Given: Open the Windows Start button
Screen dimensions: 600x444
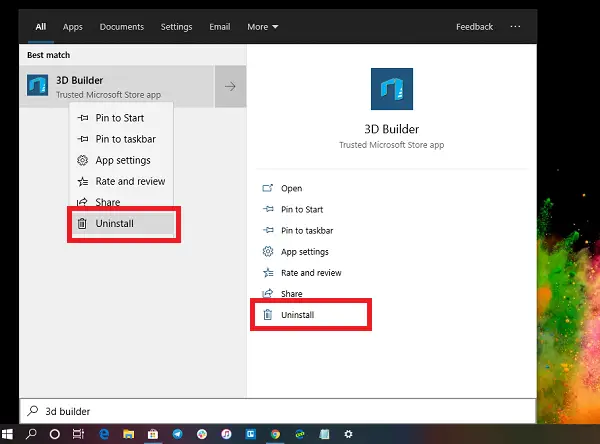Looking at the screenshot, I should tap(8, 434).
